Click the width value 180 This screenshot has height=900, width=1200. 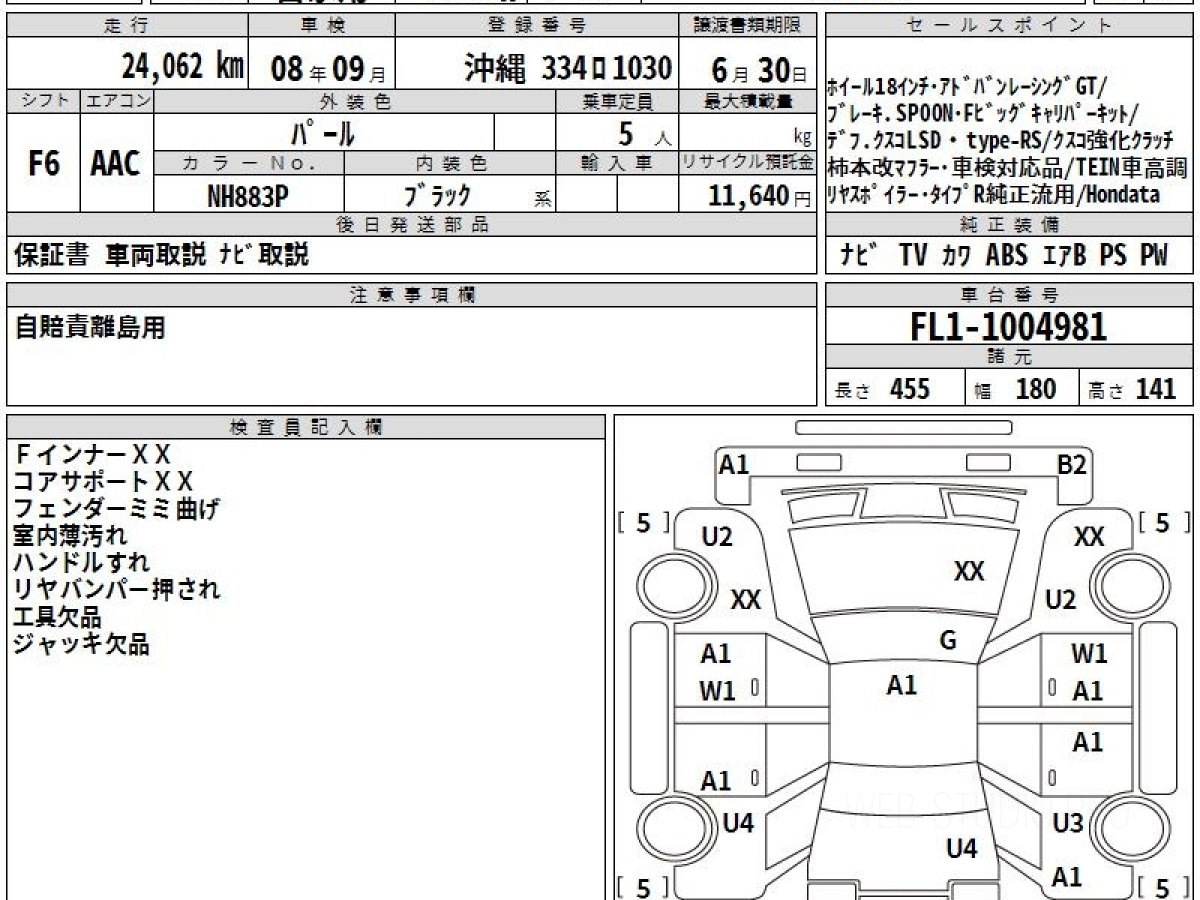click(1035, 389)
